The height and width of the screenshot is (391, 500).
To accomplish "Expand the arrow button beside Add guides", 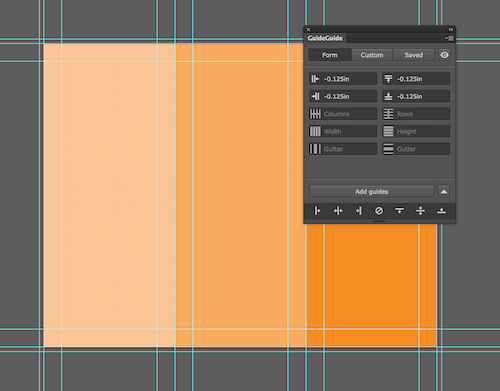I will point(444,192).
